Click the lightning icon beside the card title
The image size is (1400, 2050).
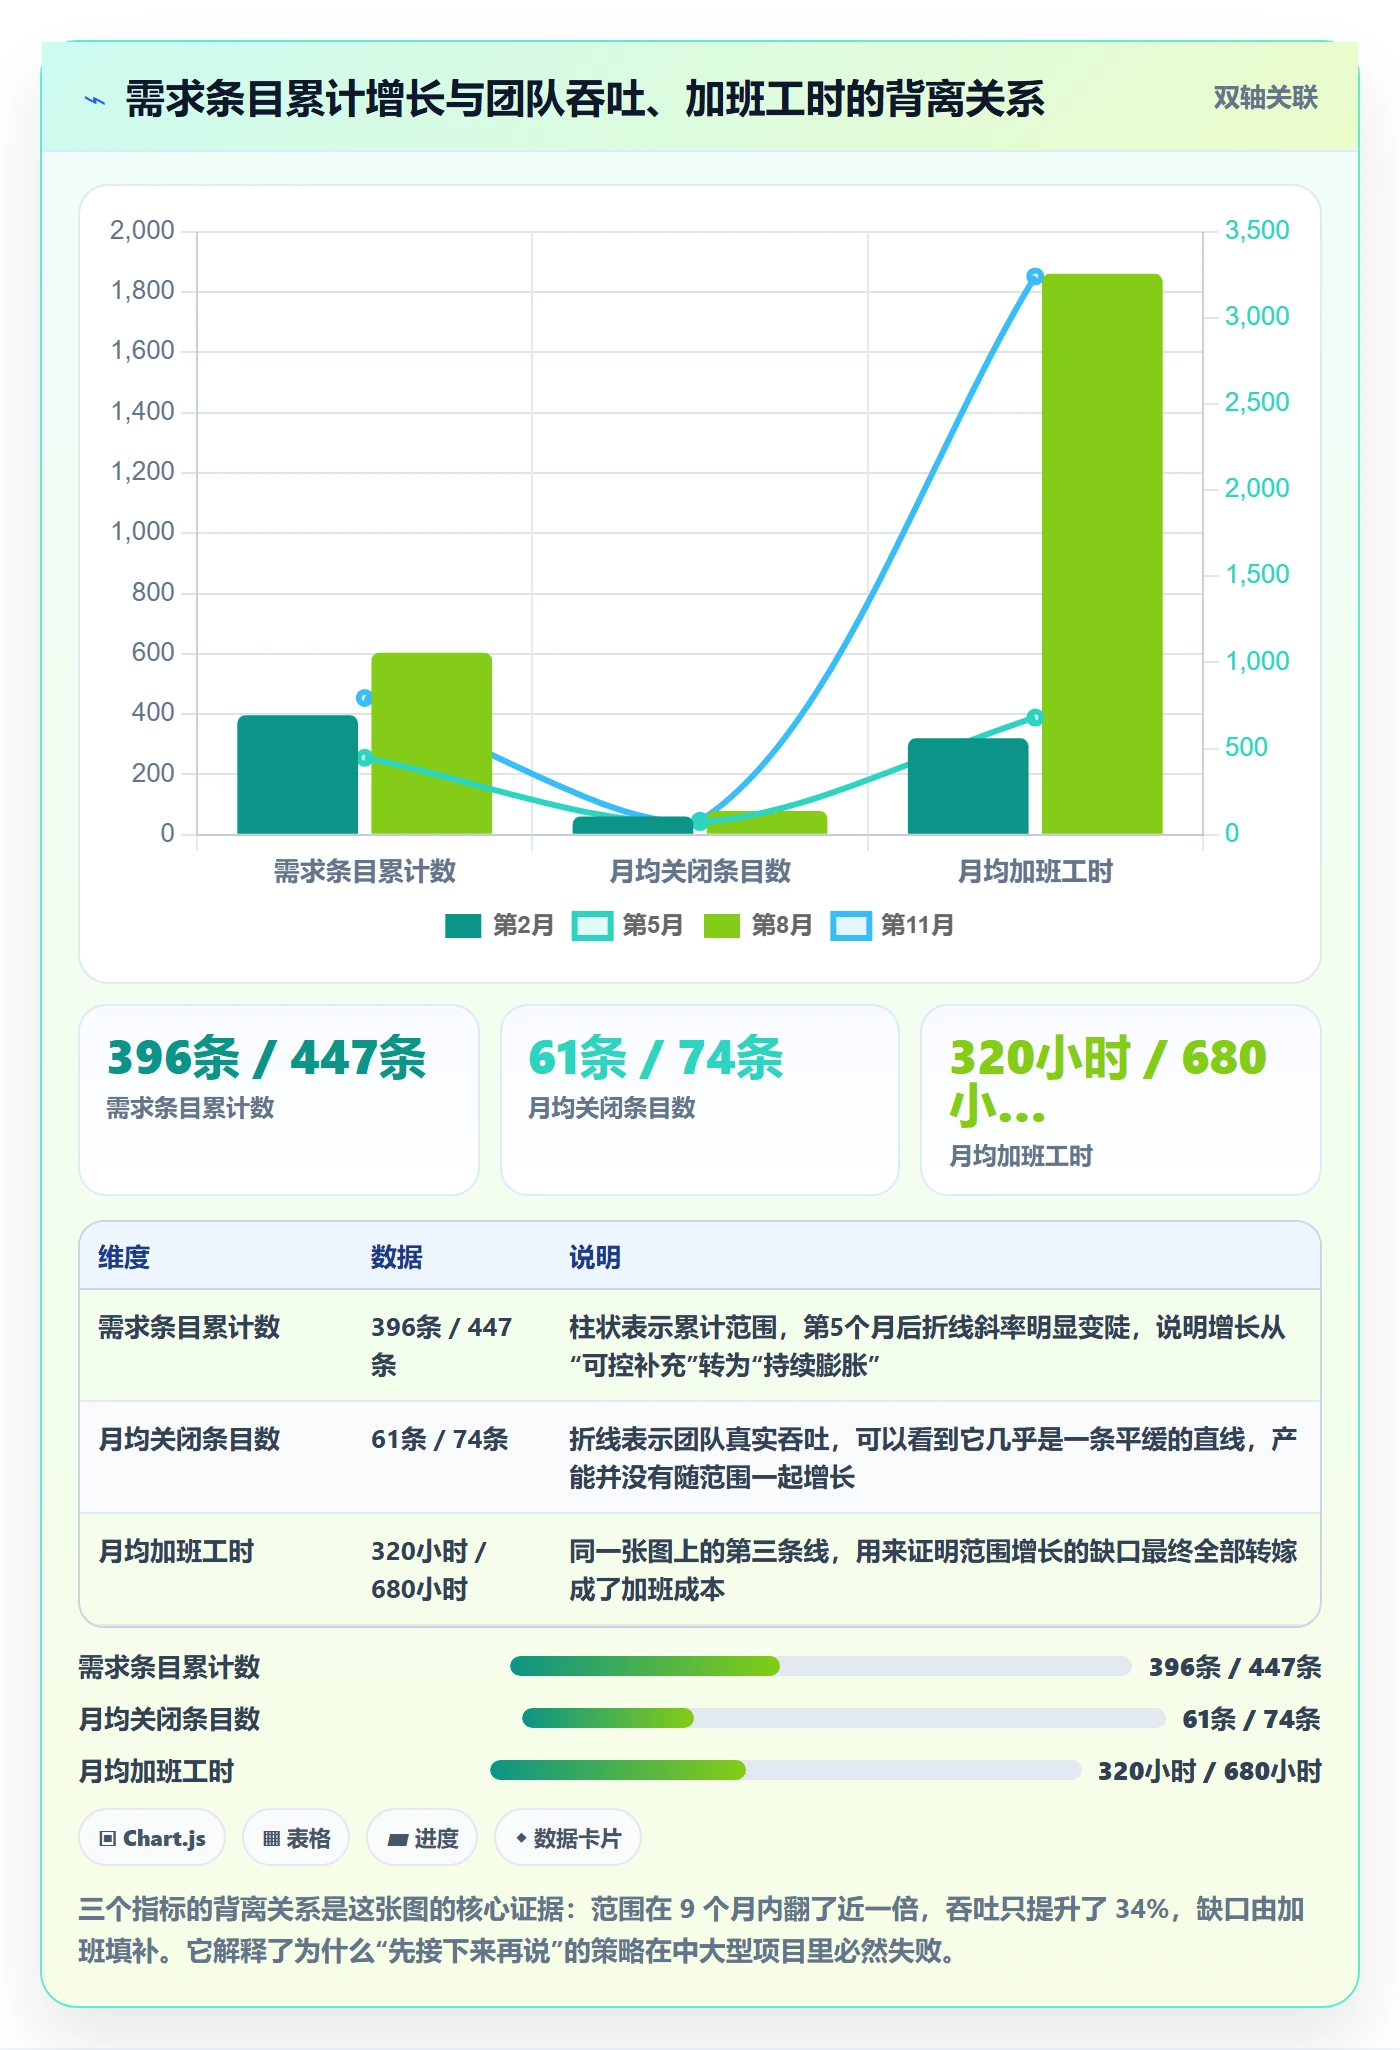[95, 100]
